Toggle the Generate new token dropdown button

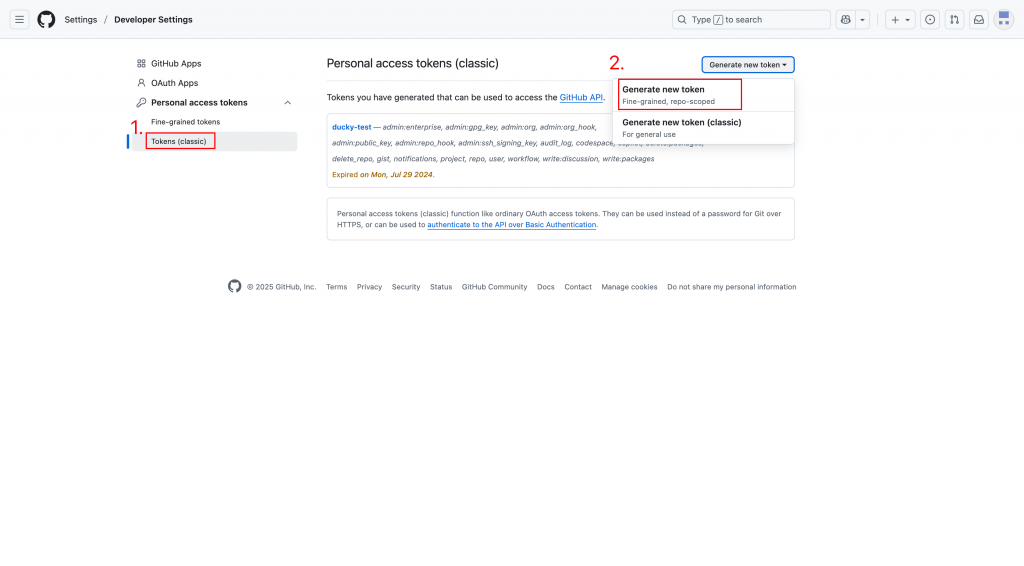coord(748,65)
